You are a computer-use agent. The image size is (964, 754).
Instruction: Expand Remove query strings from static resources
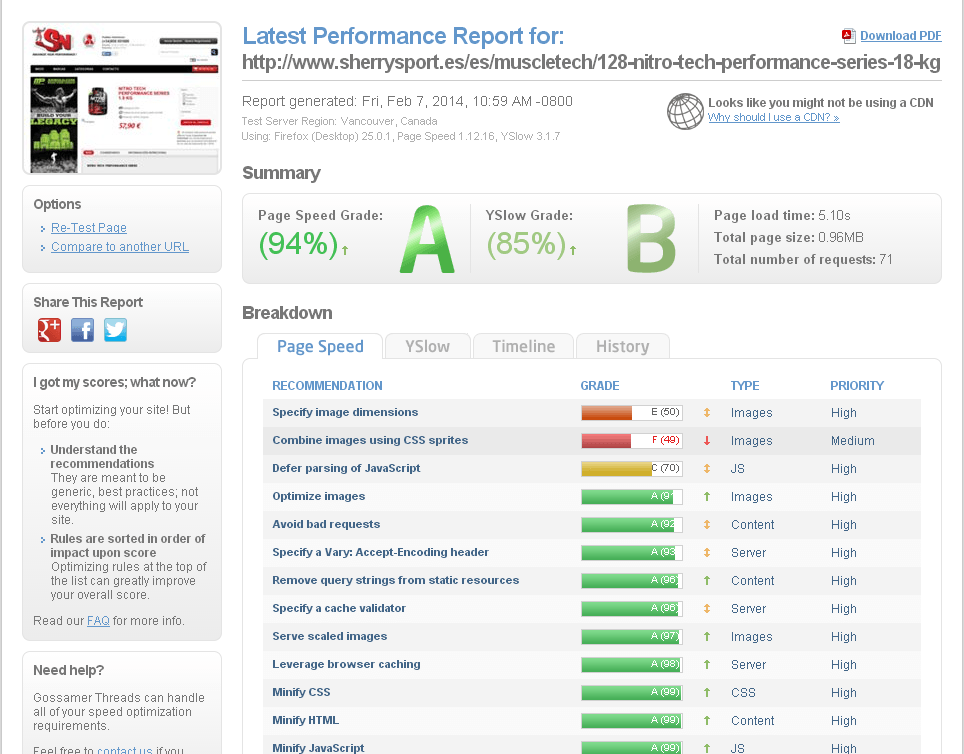395,580
